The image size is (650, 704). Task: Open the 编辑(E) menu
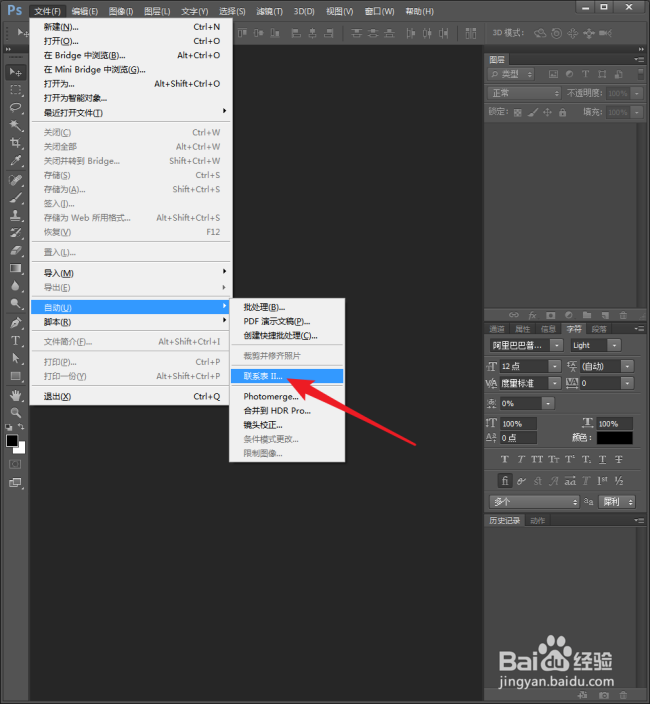[85, 11]
